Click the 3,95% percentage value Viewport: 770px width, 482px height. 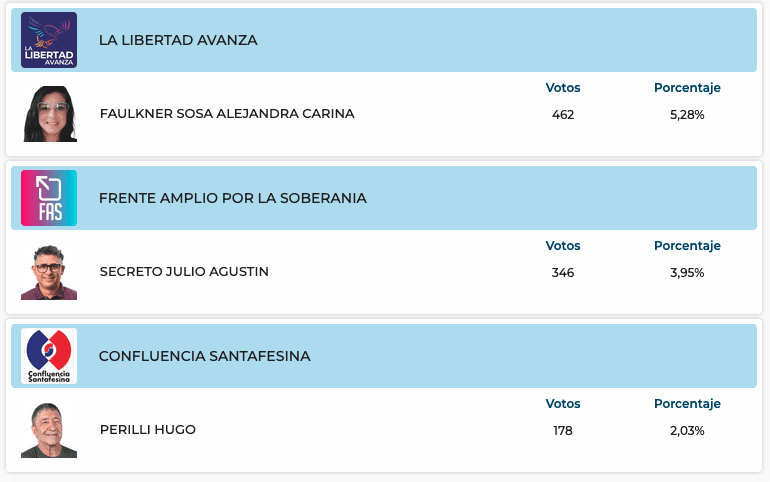(687, 273)
